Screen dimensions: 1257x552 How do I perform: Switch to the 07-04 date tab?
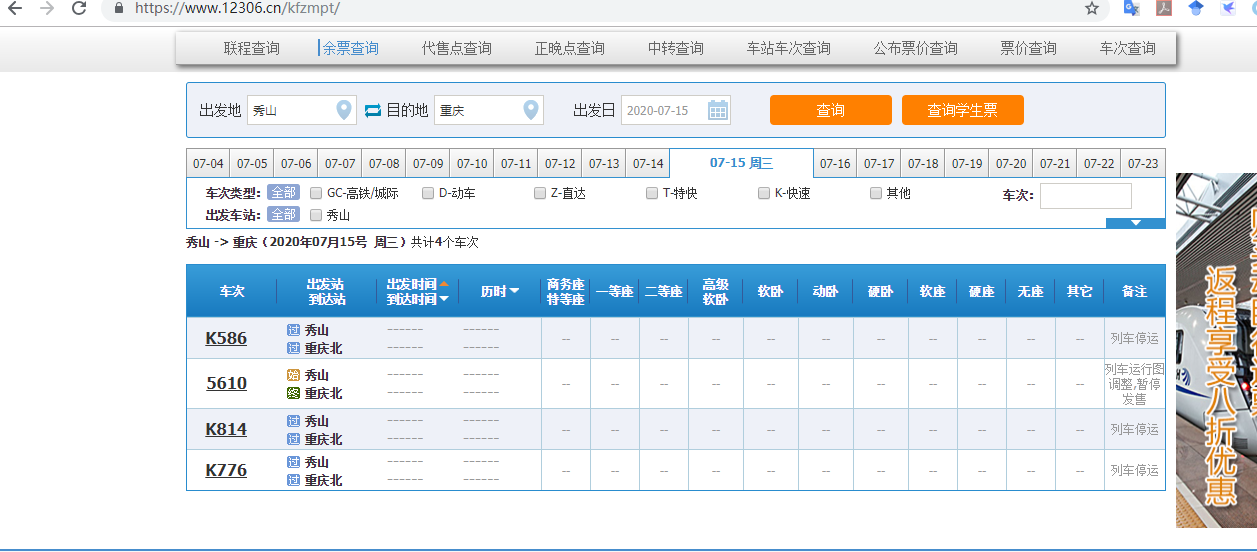tap(208, 164)
